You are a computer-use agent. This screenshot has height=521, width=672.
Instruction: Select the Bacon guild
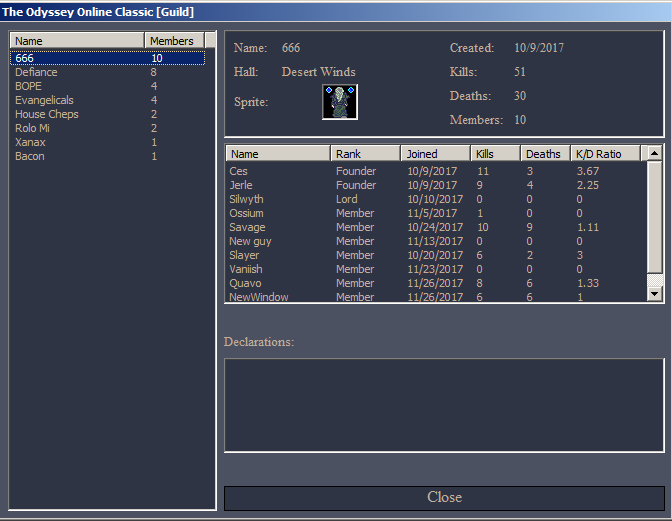click(30, 157)
